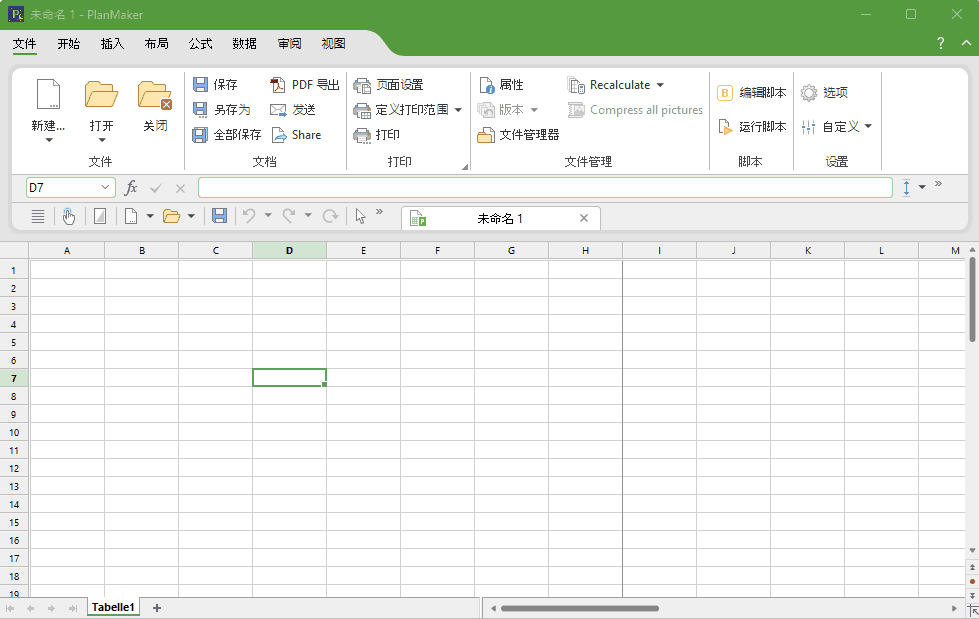The width and height of the screenshot is (979, 619).
Task: Click the 编辑脚本 edit script icon
Action: pyautogui.click(x=725, y=93)
